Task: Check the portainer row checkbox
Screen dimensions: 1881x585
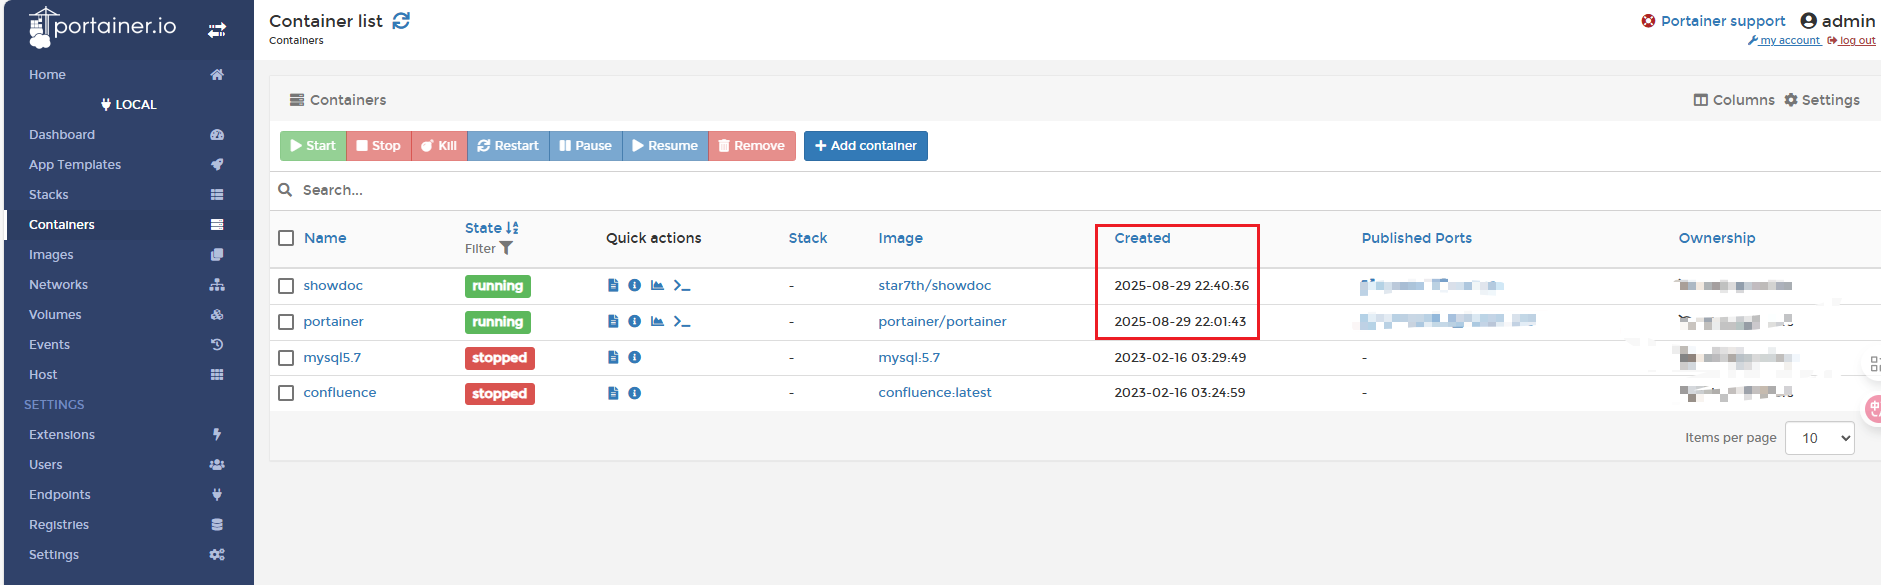Action: click(x=286, y=322)
